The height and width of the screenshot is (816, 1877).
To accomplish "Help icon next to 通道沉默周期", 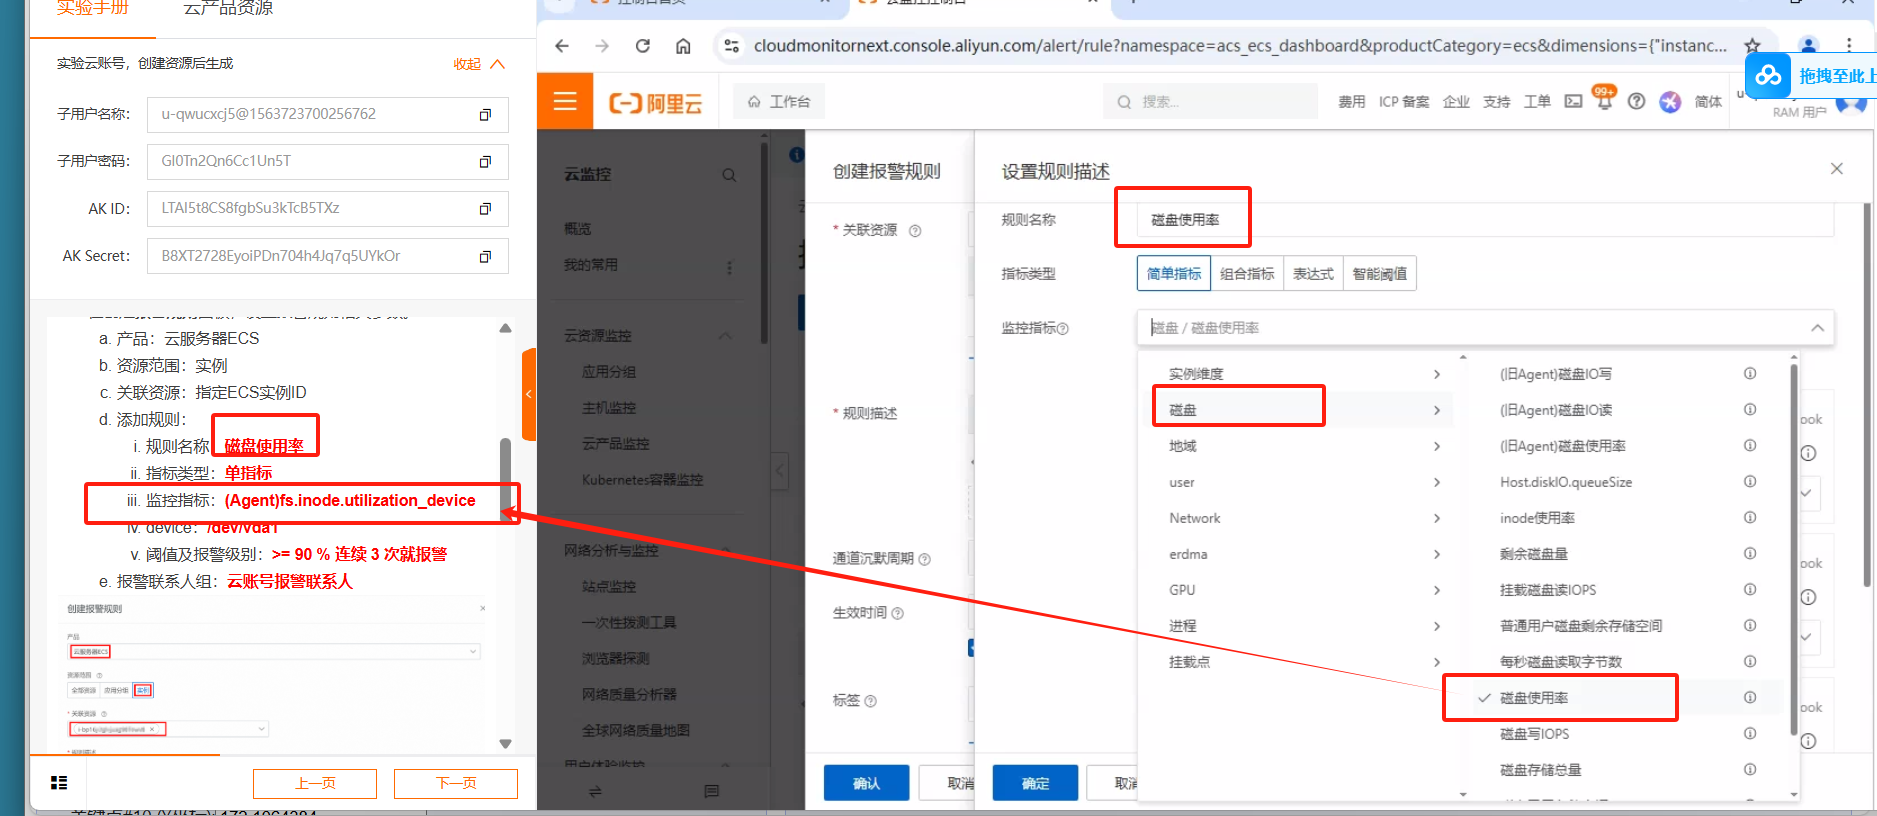I will point(925,559).
